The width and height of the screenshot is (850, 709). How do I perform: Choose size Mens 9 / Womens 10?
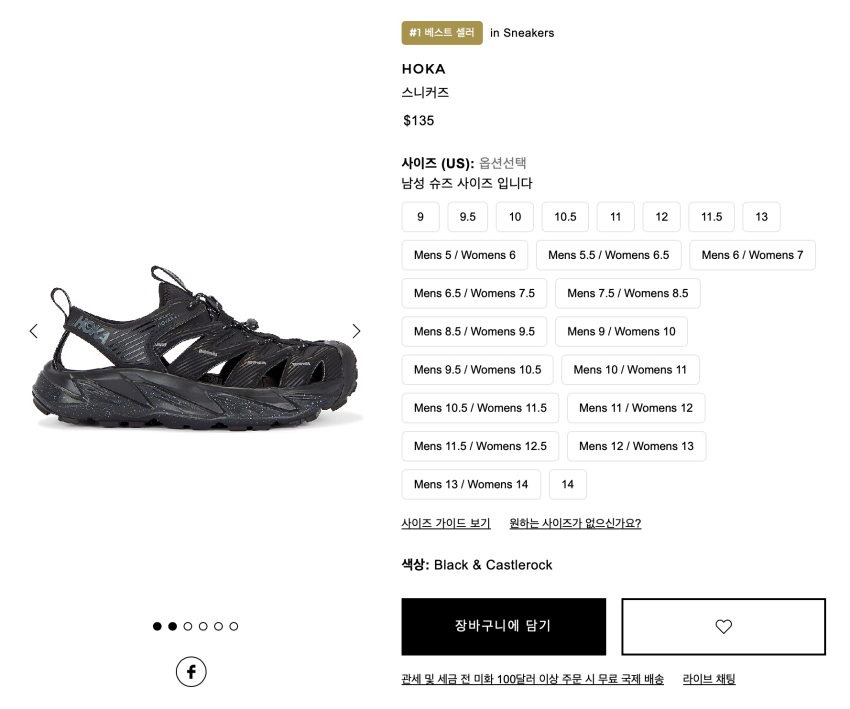[621, 332]
